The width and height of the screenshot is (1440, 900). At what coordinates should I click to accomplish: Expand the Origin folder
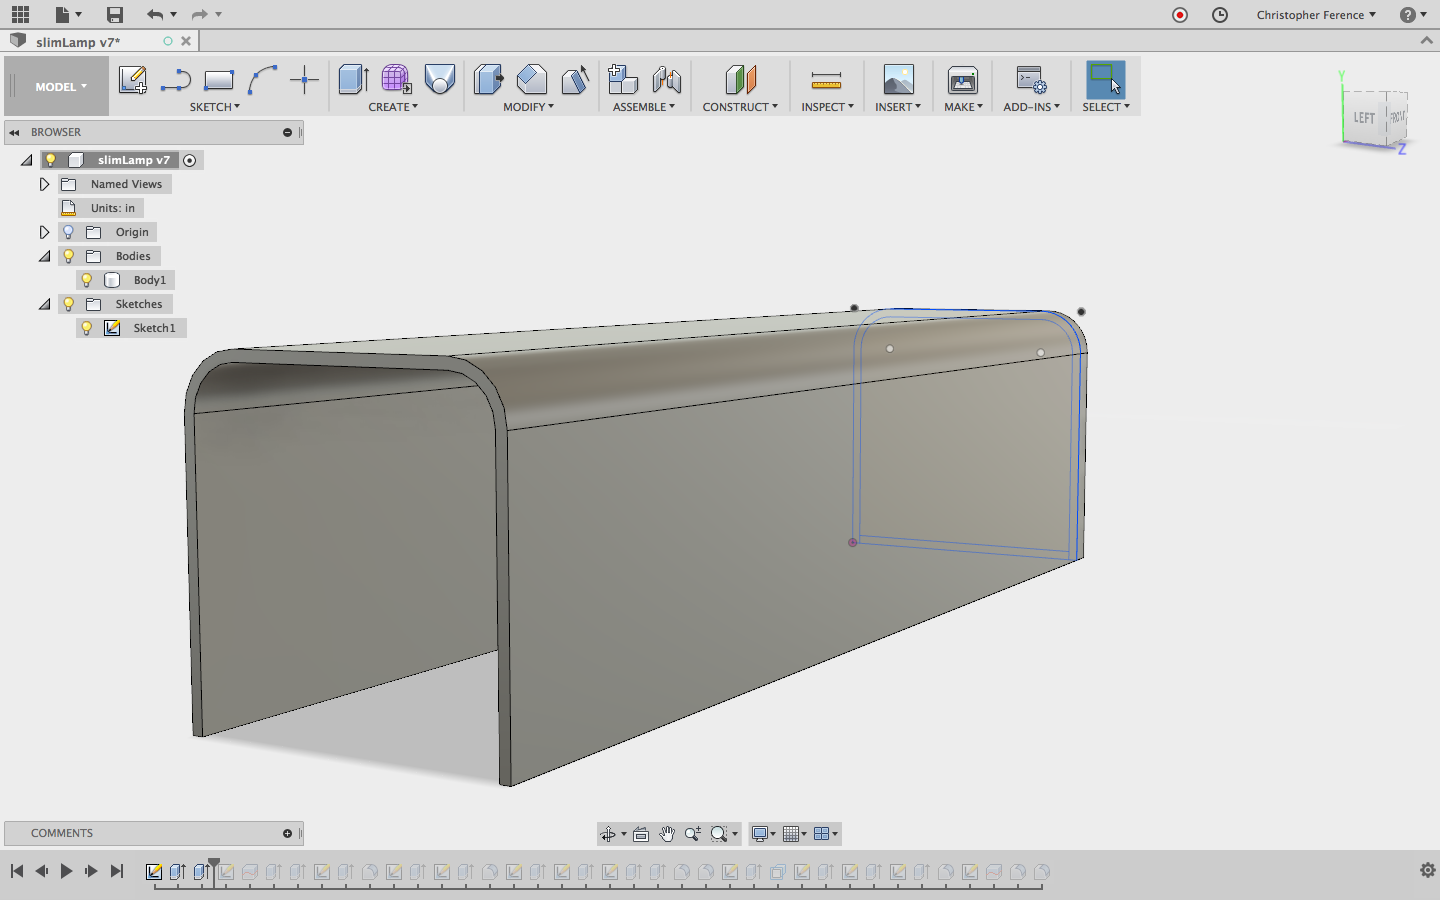[44, 232]
